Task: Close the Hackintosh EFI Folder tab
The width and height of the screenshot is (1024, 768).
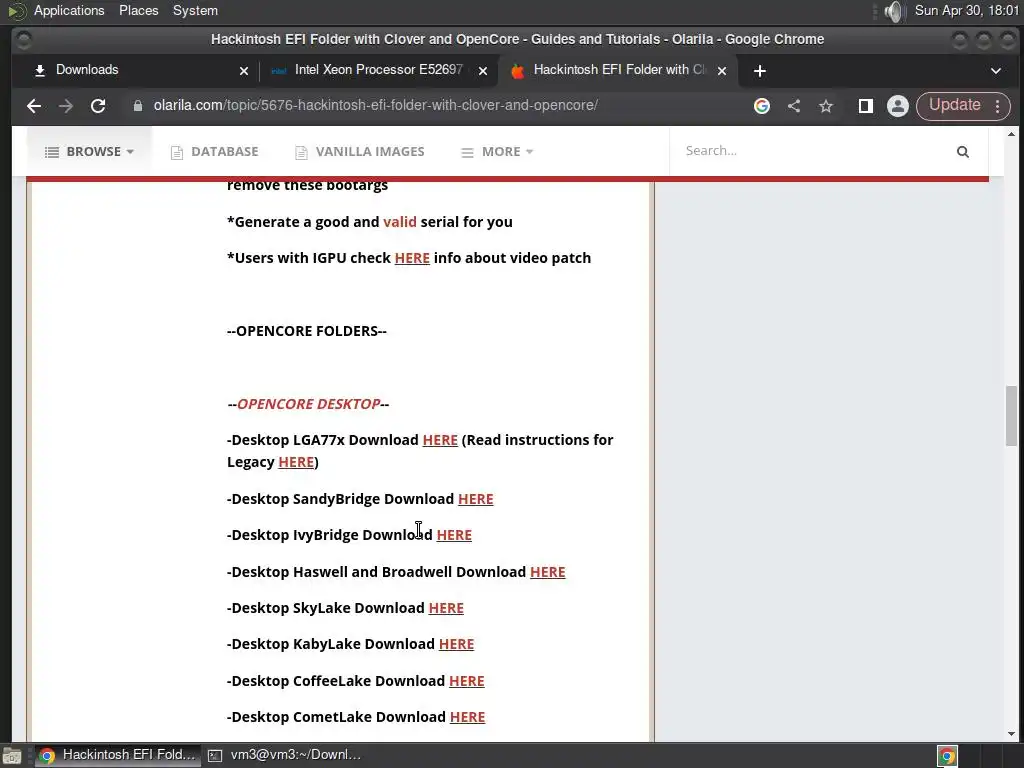Action: pyautogui.click(x=722, y=71)
